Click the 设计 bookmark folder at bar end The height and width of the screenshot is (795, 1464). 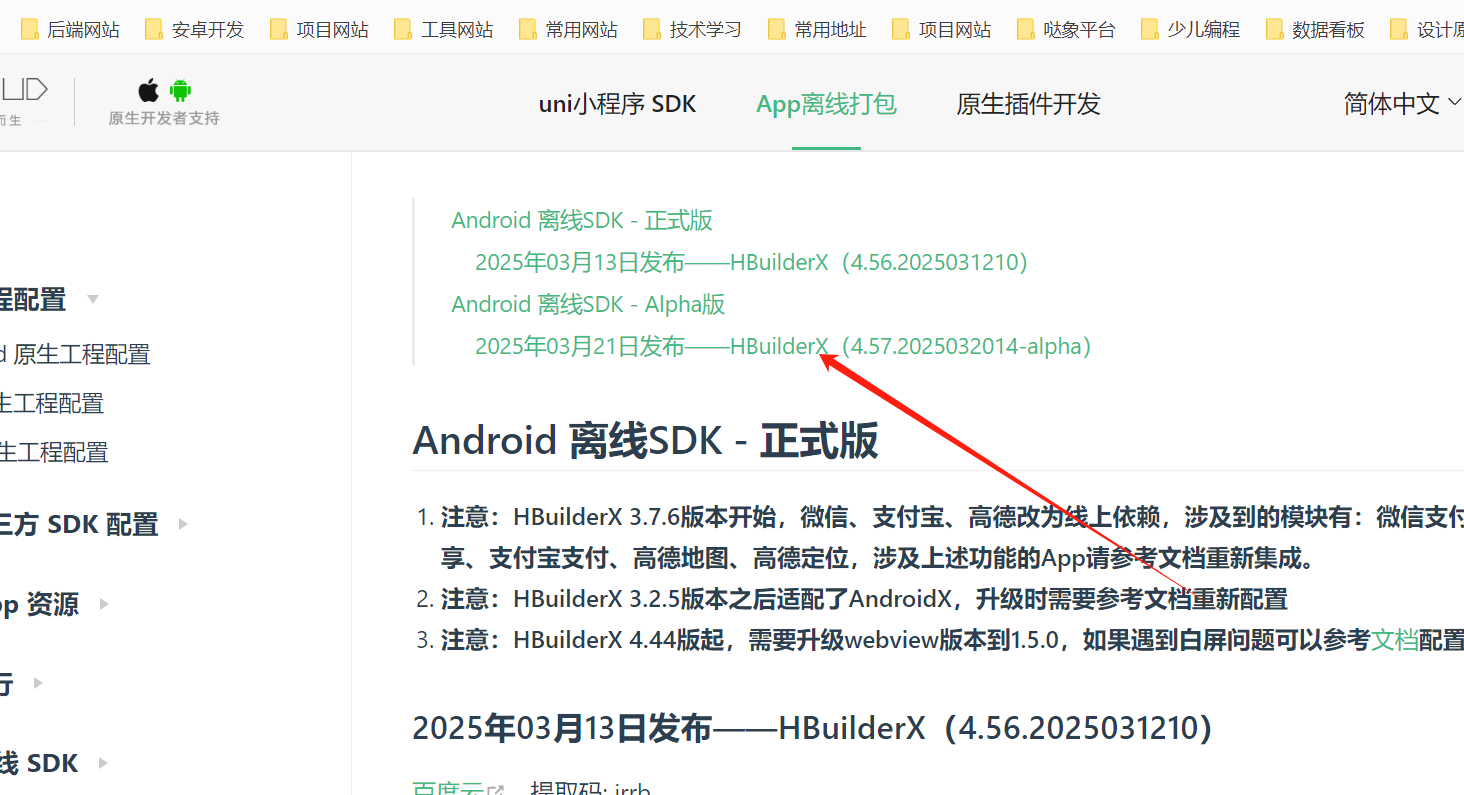pos(1428,29)
